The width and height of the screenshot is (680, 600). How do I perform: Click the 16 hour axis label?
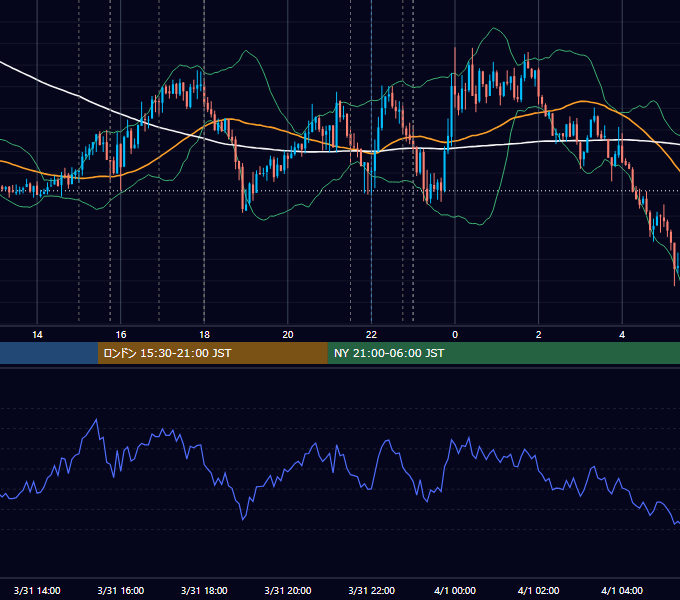(x=121, y=335)
